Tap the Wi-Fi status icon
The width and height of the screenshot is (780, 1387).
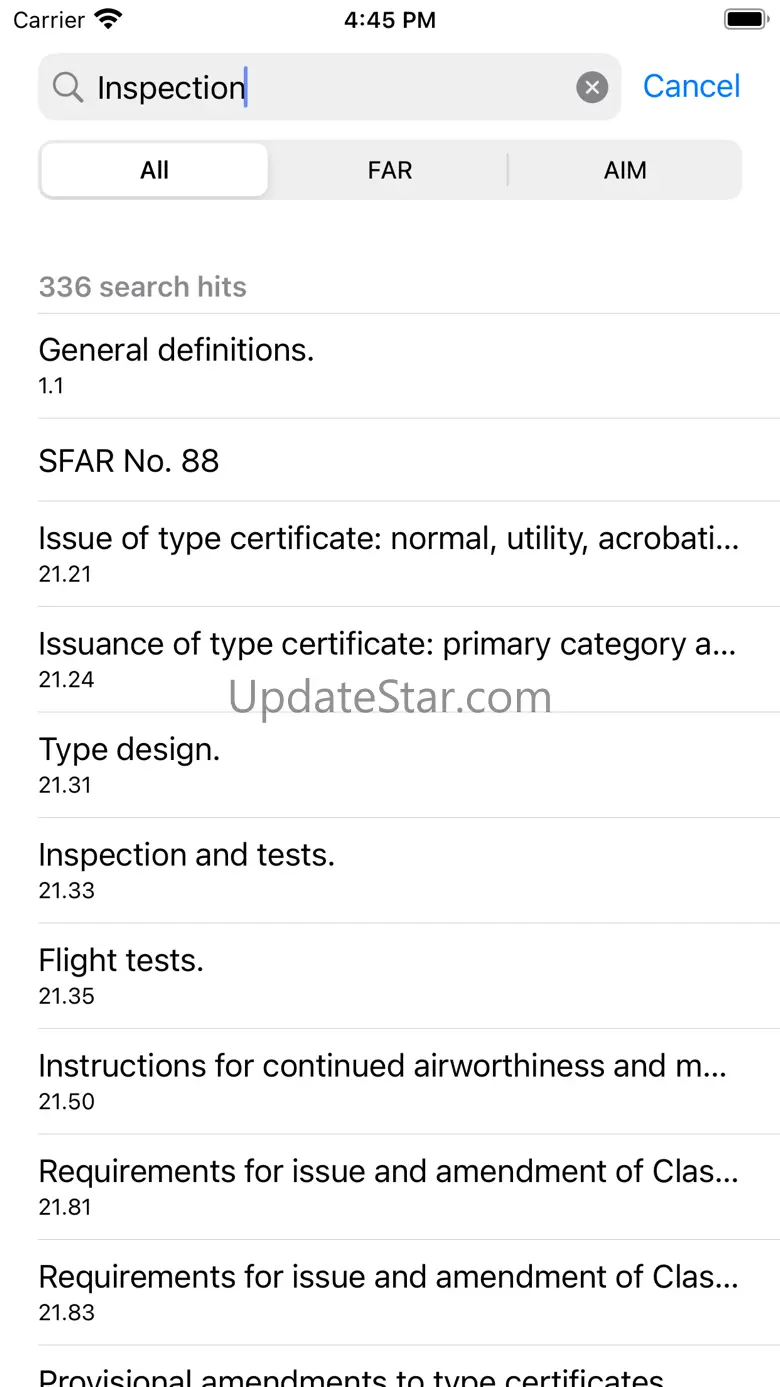click(107, 19)
